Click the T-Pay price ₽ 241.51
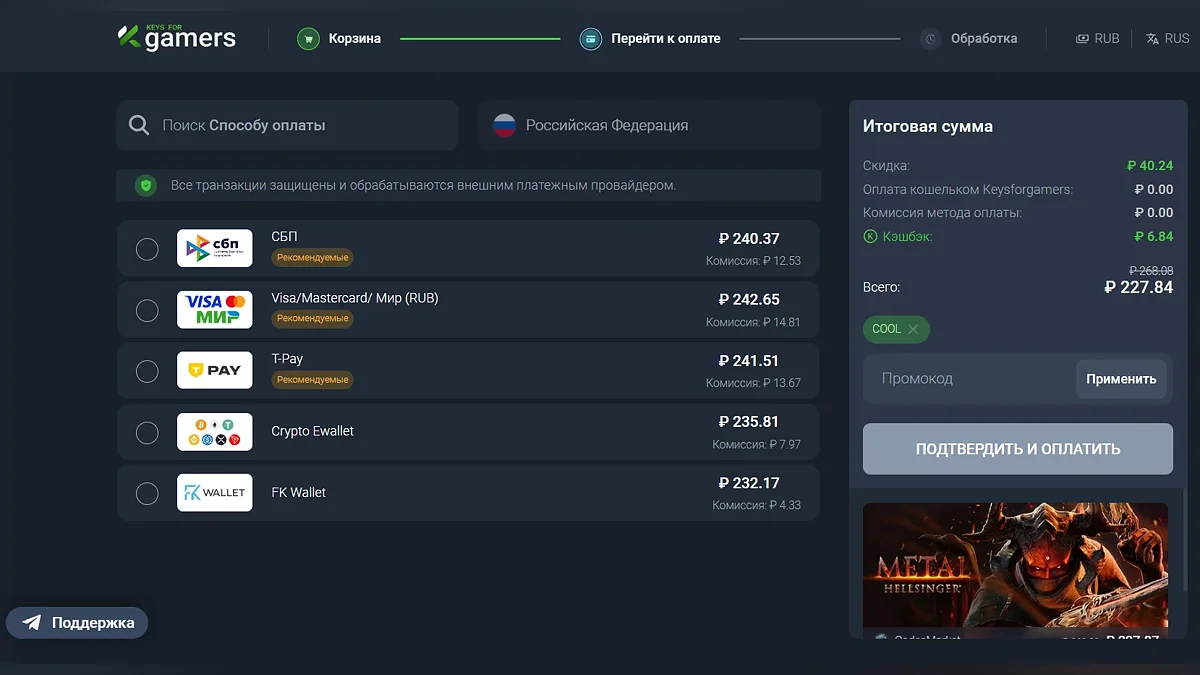This screenshot has width=1200, height=675. 749,361
